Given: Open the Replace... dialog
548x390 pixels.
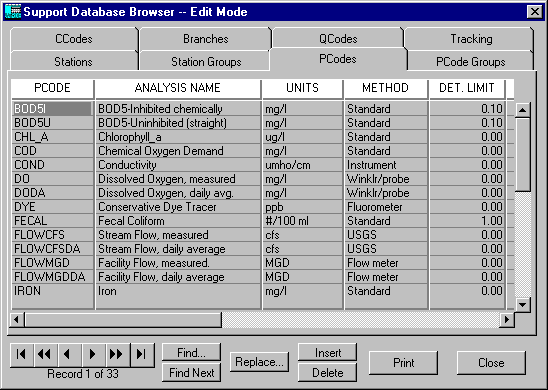Looking at the screenshot, I should tap(259, 362).
